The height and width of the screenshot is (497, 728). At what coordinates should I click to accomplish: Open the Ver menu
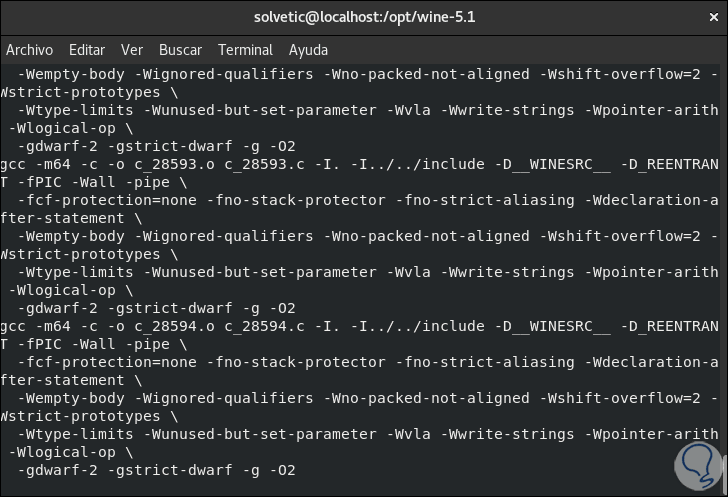click(x=132, y=49)
